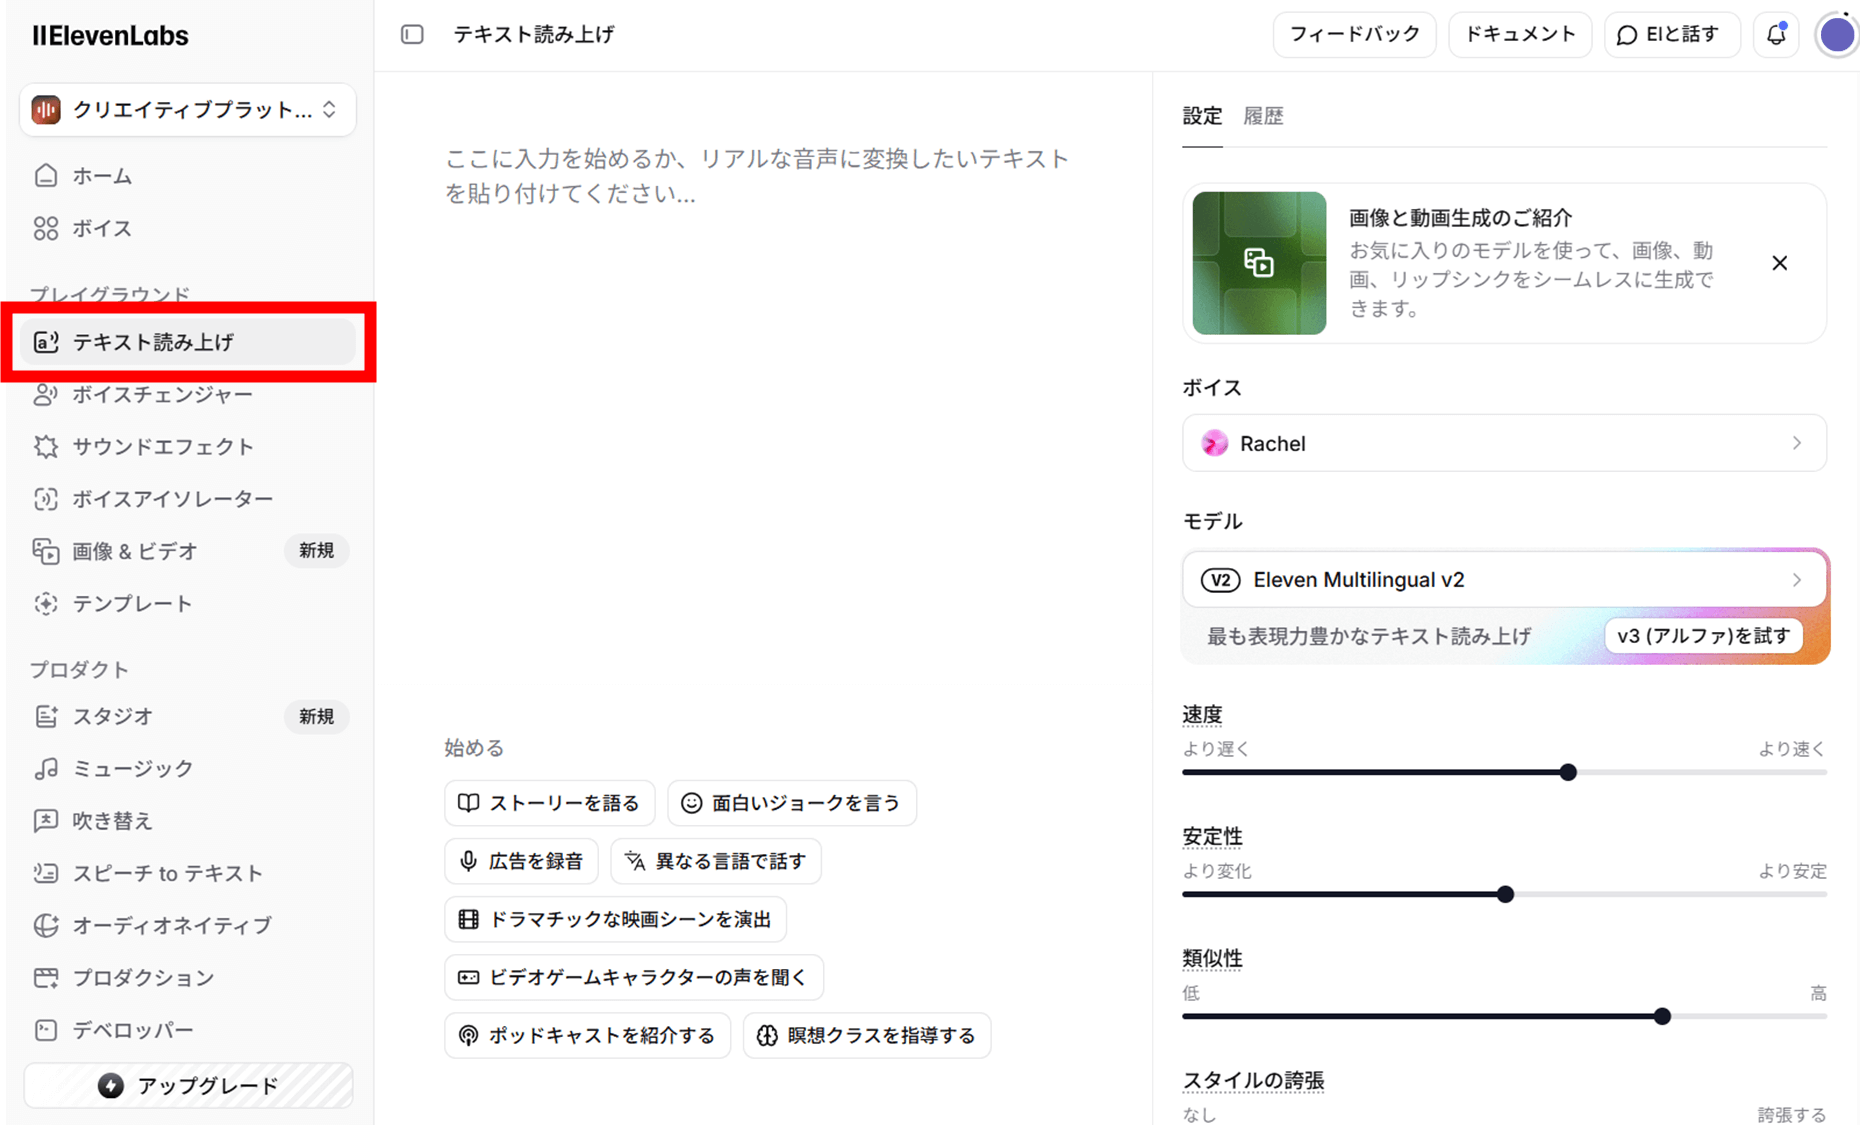Open the notifications bell

pos(1775,35)
